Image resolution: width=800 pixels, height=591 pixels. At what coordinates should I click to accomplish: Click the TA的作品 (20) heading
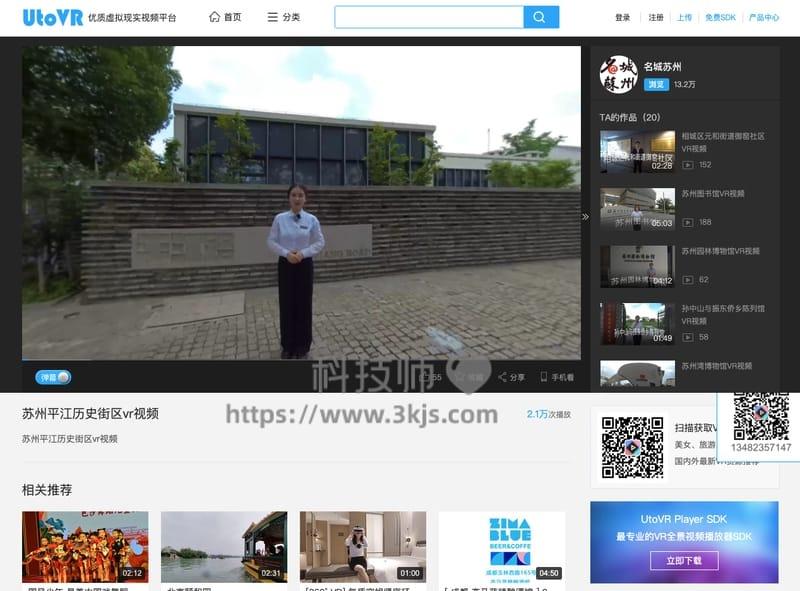(630, 117)
